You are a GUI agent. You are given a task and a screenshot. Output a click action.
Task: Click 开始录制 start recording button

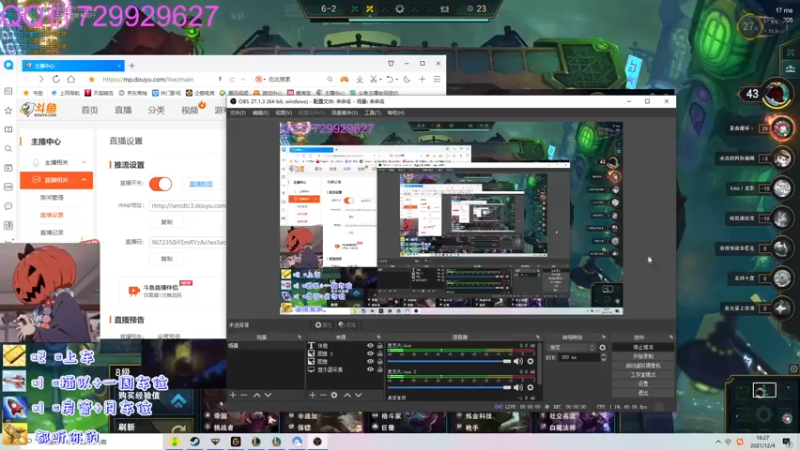pos(643,356)
